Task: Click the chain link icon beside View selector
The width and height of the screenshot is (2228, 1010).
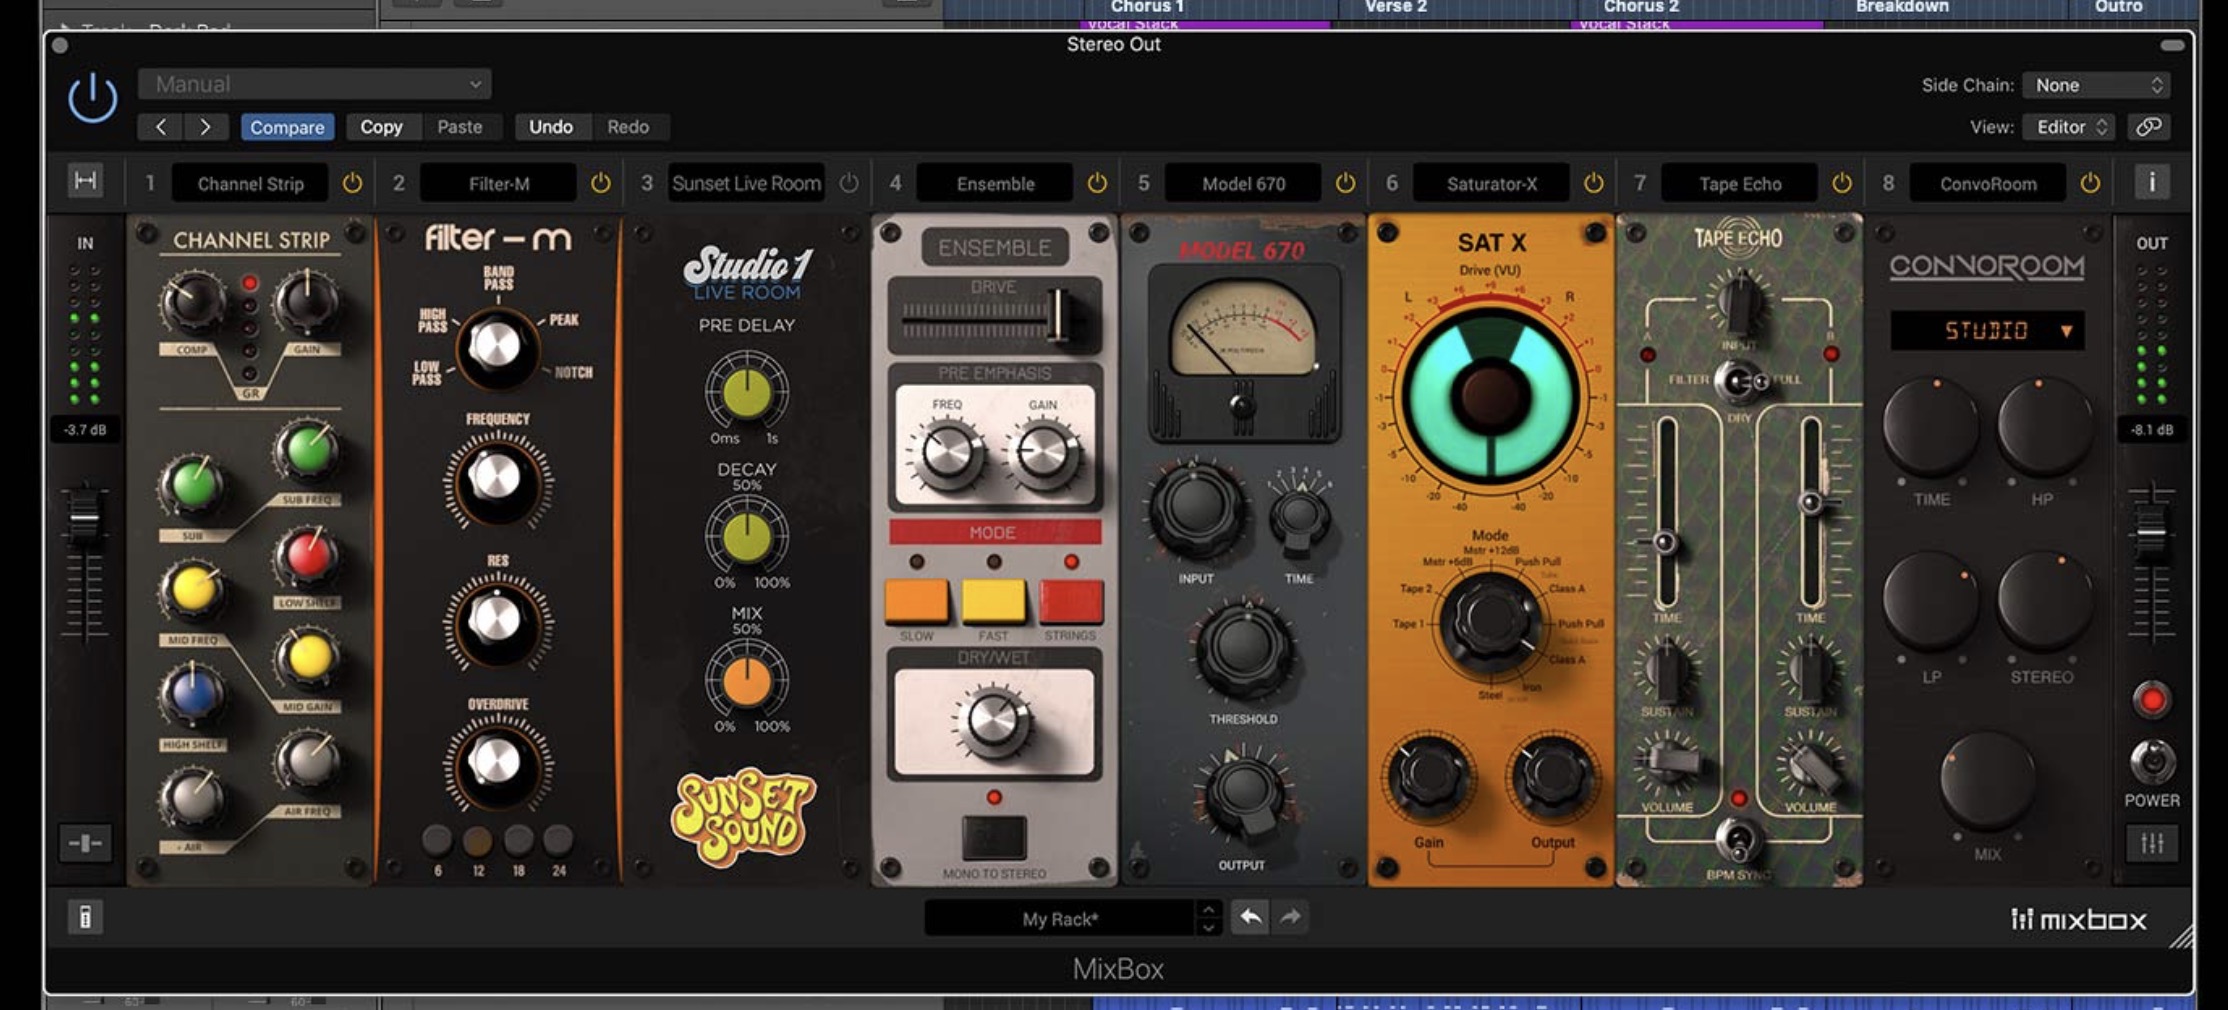Action: 2149,127
